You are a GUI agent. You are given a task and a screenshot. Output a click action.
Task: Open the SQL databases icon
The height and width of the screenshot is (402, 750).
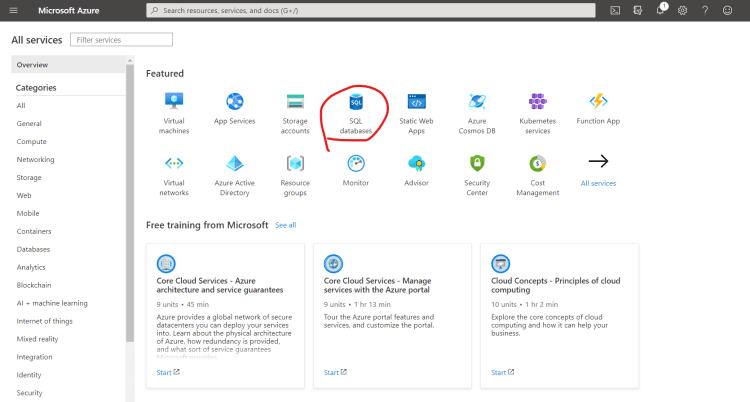356,101
